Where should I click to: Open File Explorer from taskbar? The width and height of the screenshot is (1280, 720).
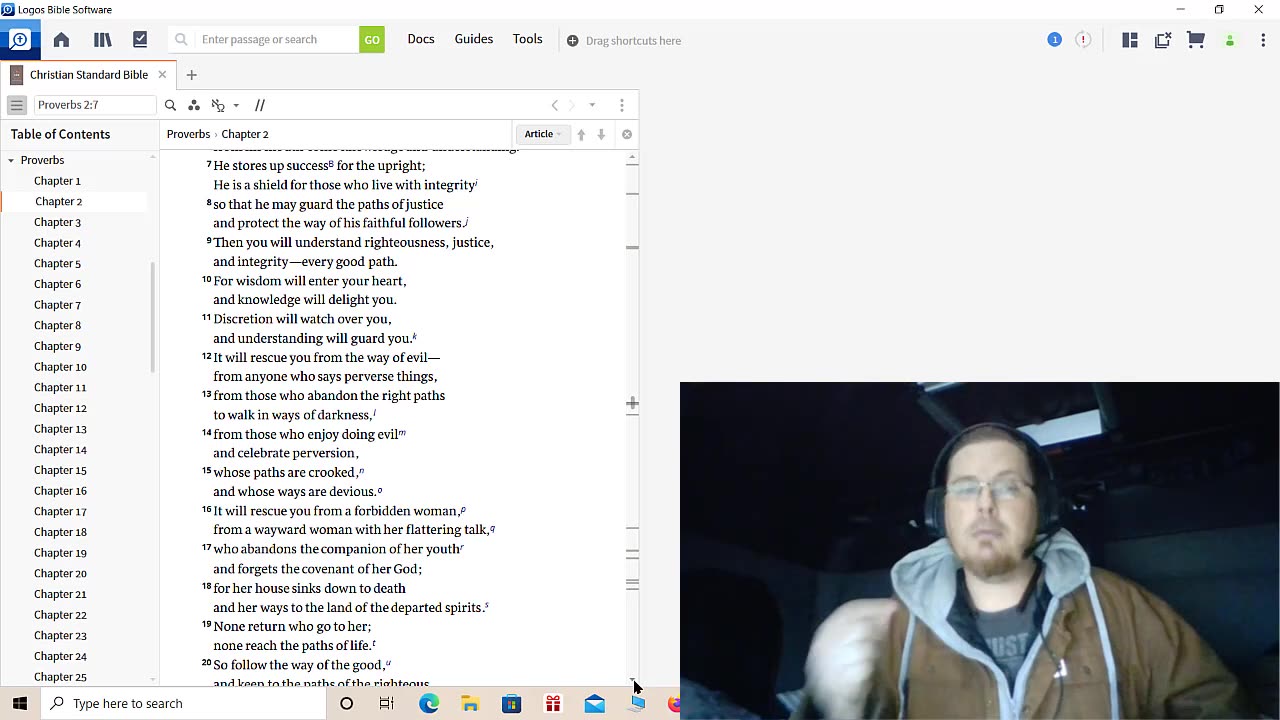coord(470,704)
